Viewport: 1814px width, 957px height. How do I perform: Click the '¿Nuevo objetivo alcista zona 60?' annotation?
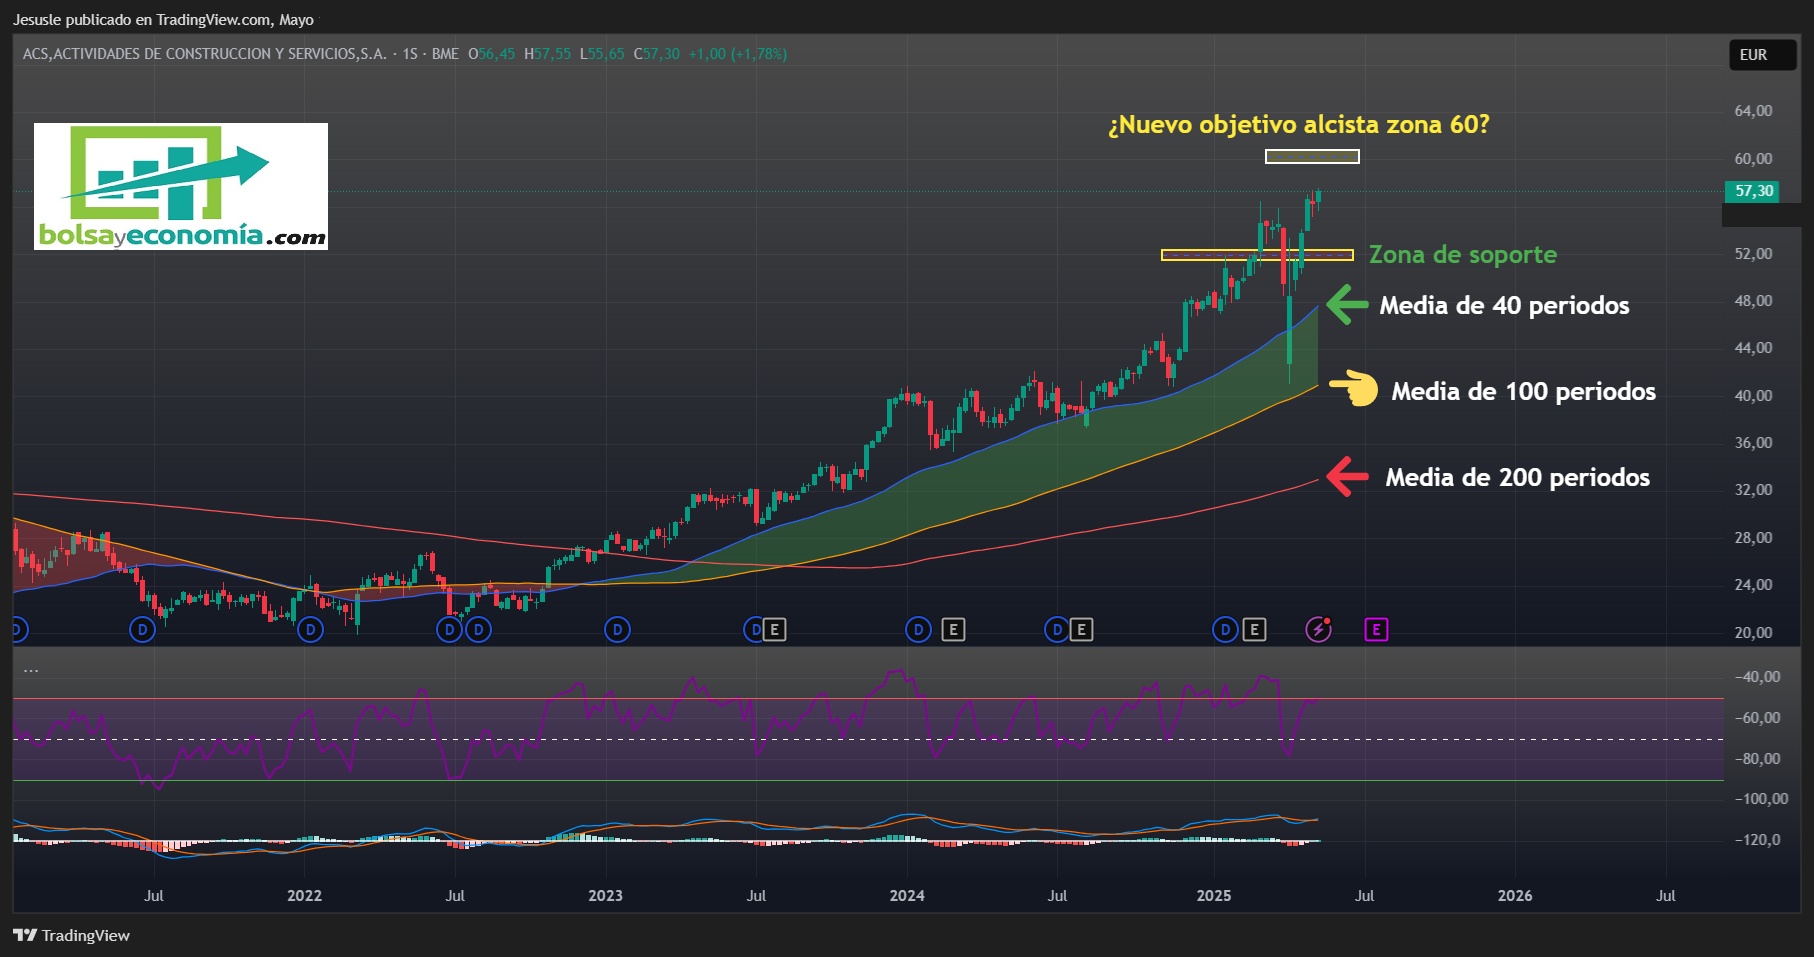(1298, 125)
